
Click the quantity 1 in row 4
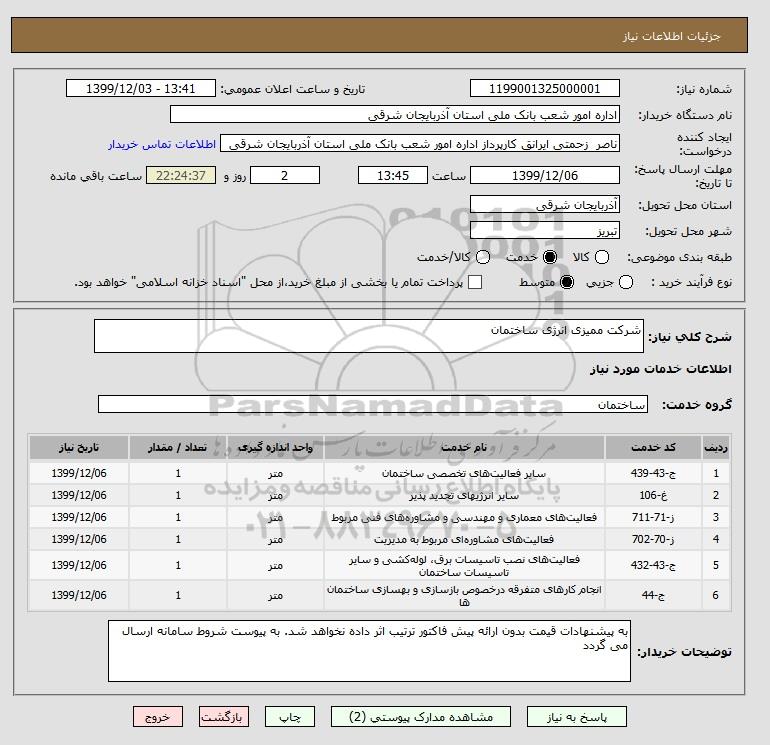[x=178, y=539]
